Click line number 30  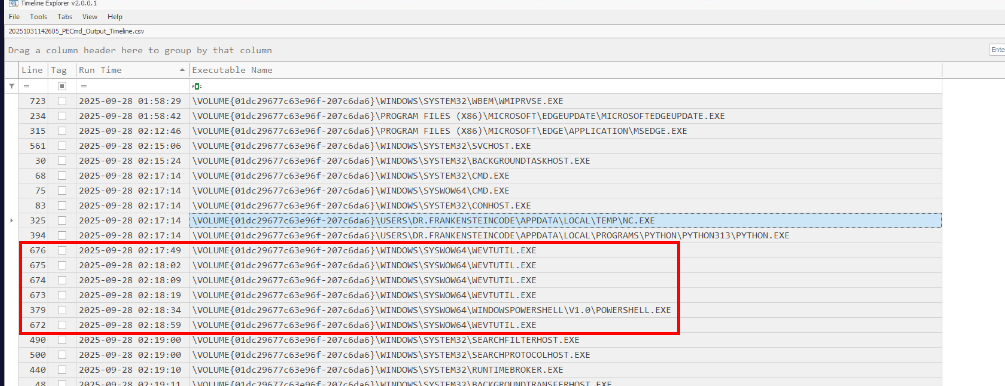(x=41, y=161)
